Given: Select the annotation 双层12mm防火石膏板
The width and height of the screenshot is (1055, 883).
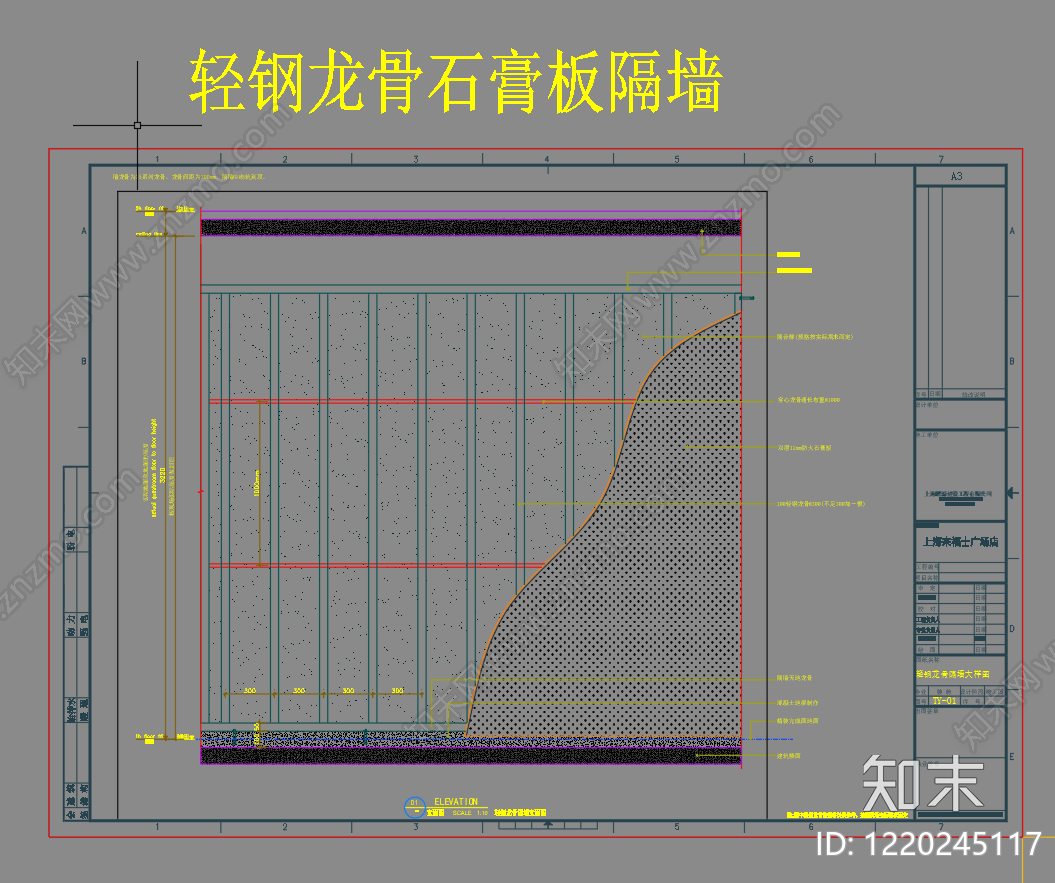Looking at the screenshot, I should pyautogui.click(x=804, y=448).
